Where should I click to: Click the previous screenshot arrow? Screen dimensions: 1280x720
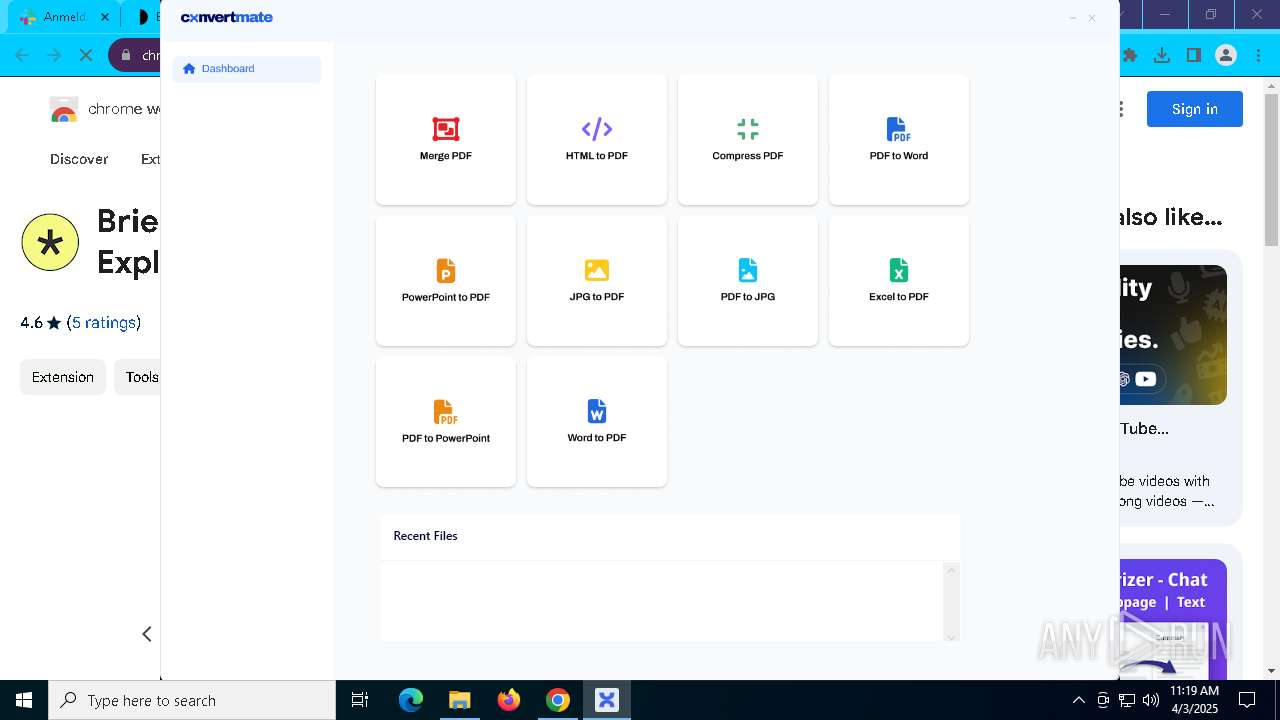pos(147,634)
